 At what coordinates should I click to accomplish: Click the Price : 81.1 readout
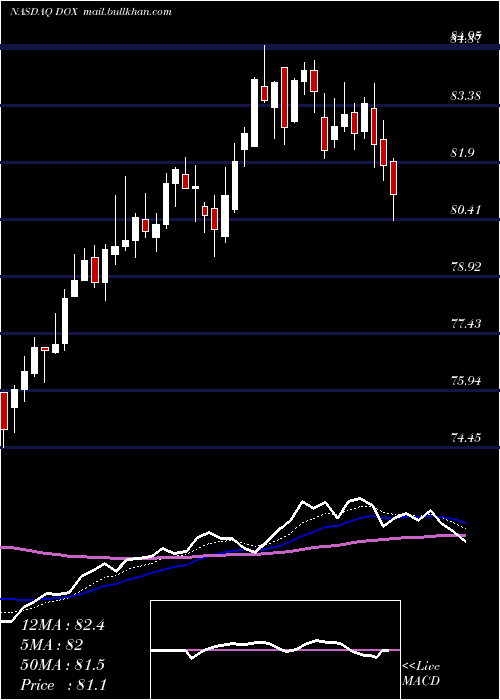(63, 684)
